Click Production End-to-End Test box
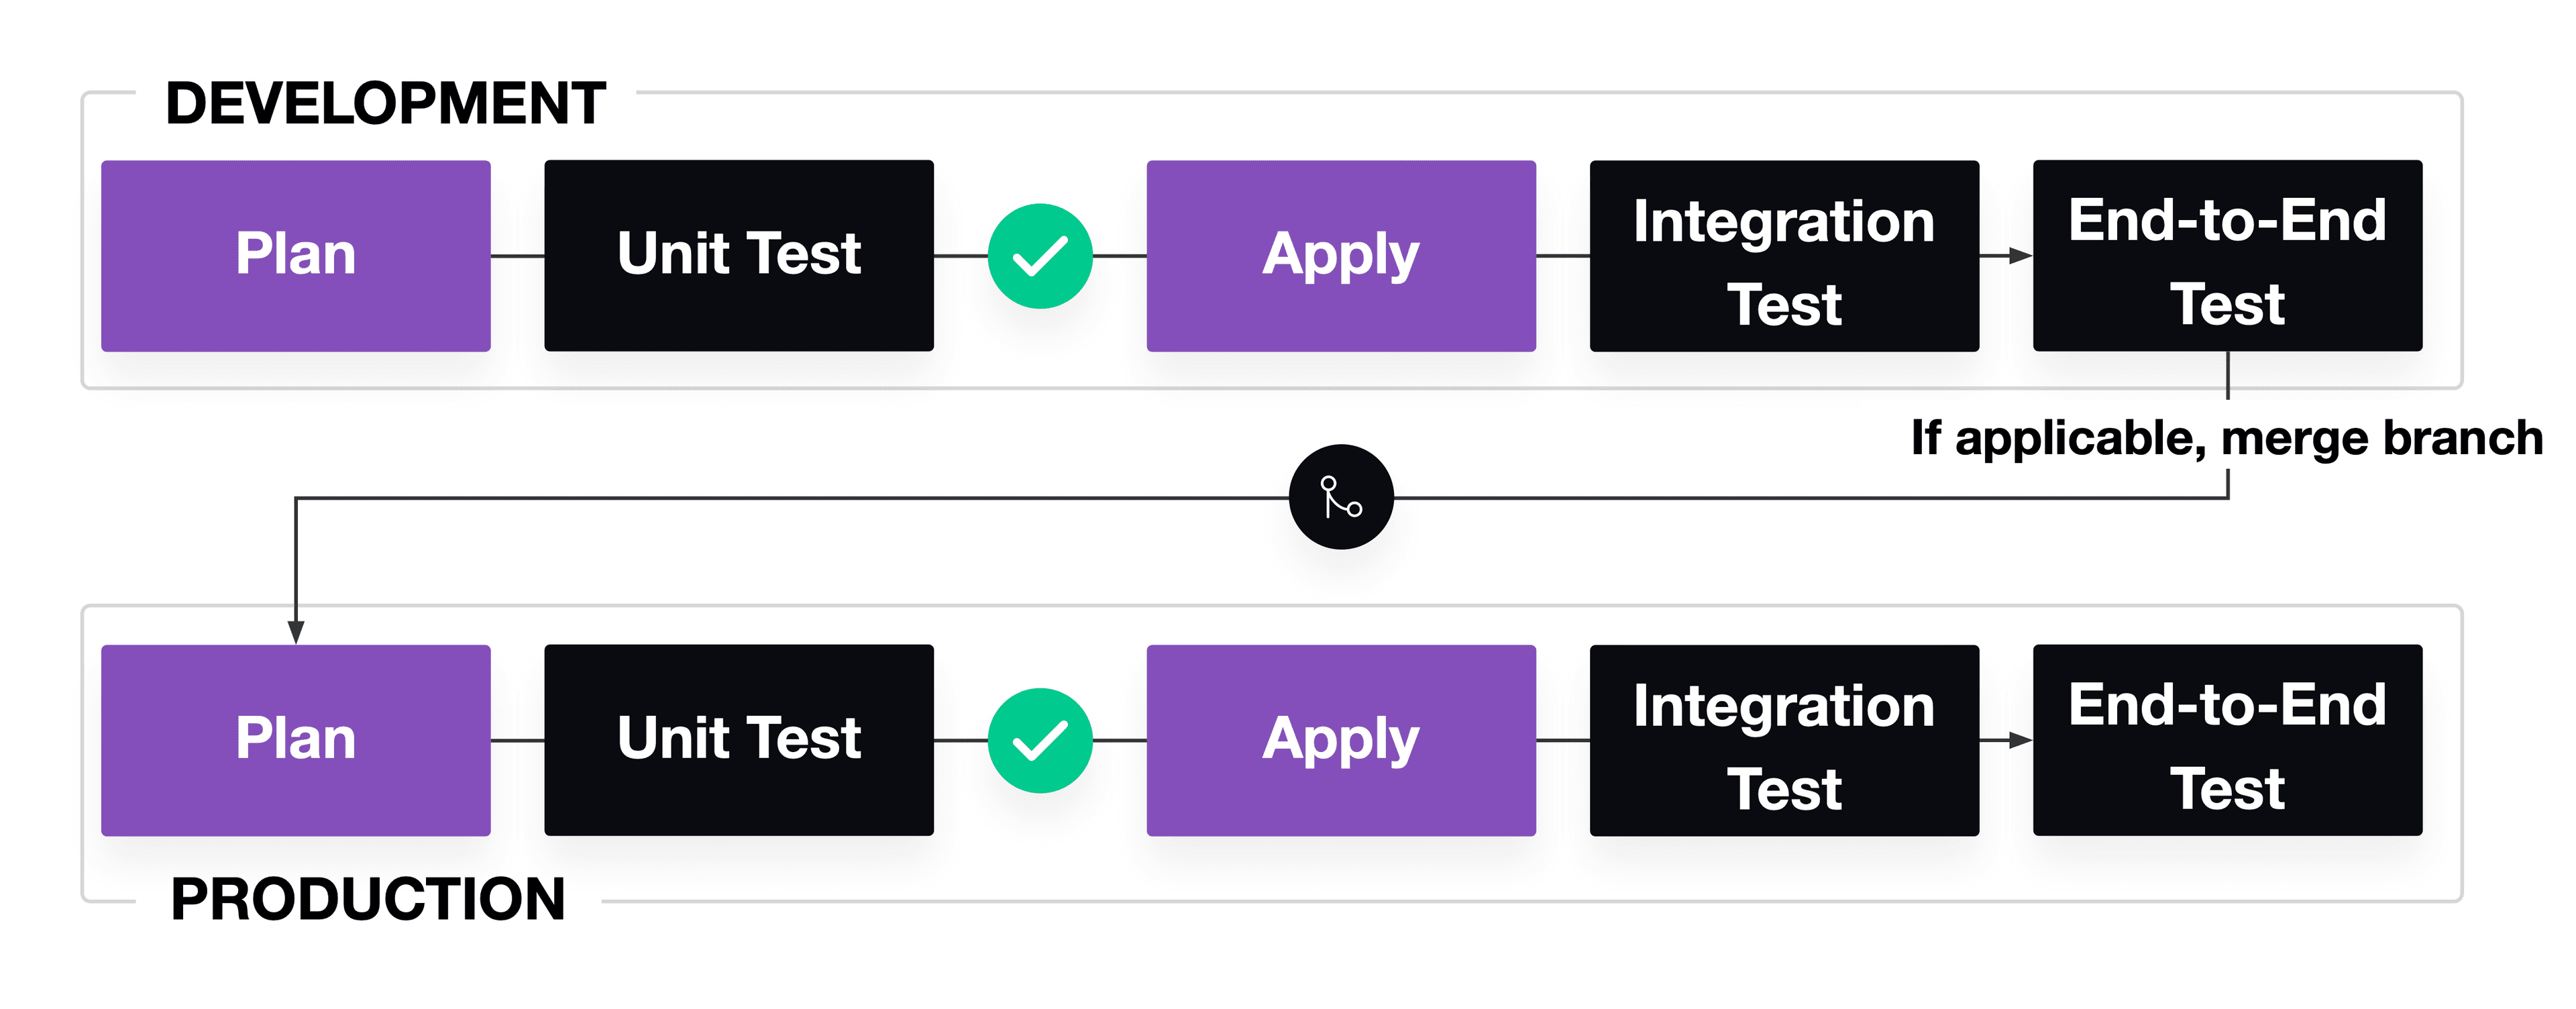Image resolution: width=2576 pixels, height=1009 pixels. click(2227, 740)
